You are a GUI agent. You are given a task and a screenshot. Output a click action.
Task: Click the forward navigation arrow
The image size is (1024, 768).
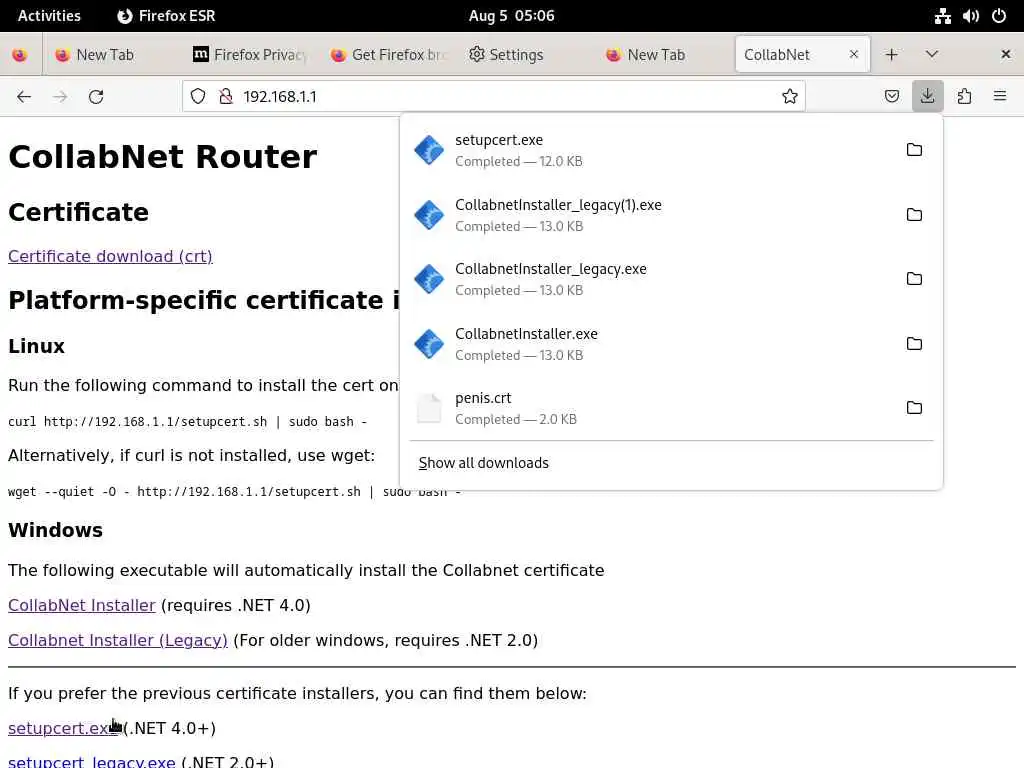60,97
